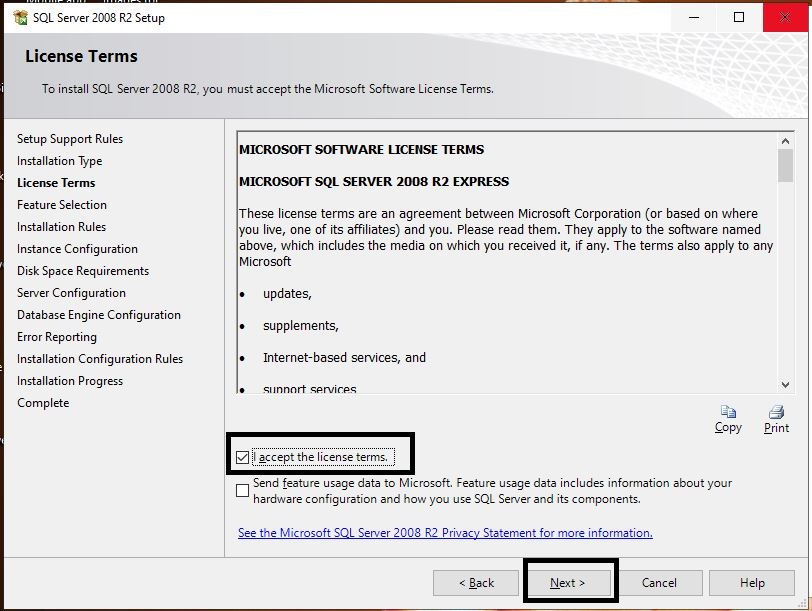Click 'Internet-based services, and' bullet
Image resolution: width=812 pixels, height=611 pixels.
(x=344, y=358)
